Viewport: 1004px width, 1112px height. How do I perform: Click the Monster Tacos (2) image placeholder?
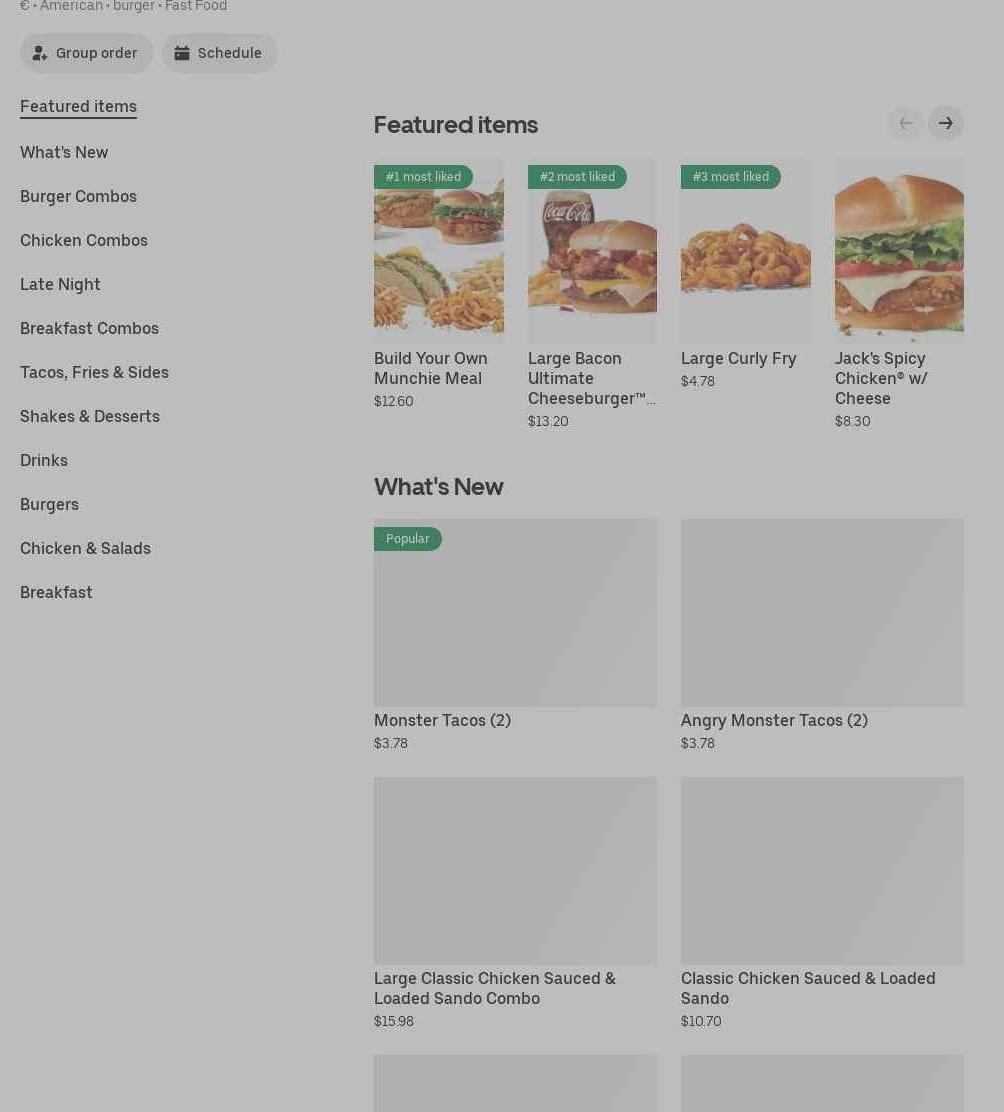tap(515, 613)
